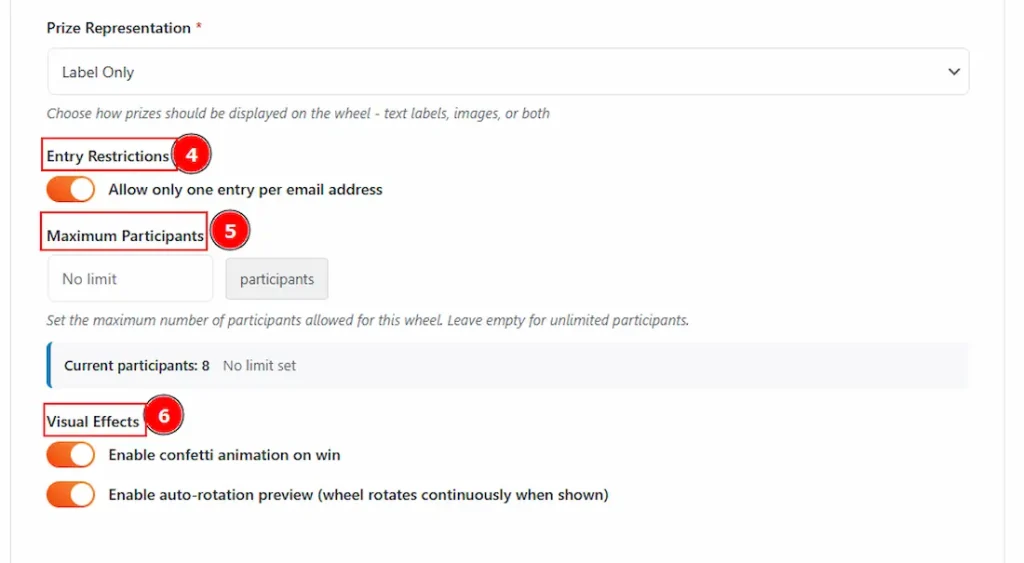Screen dimensions: 1024x563
Task: Click the 'Enable auto-rotation preview' label text
Action: tap(358, 494)
